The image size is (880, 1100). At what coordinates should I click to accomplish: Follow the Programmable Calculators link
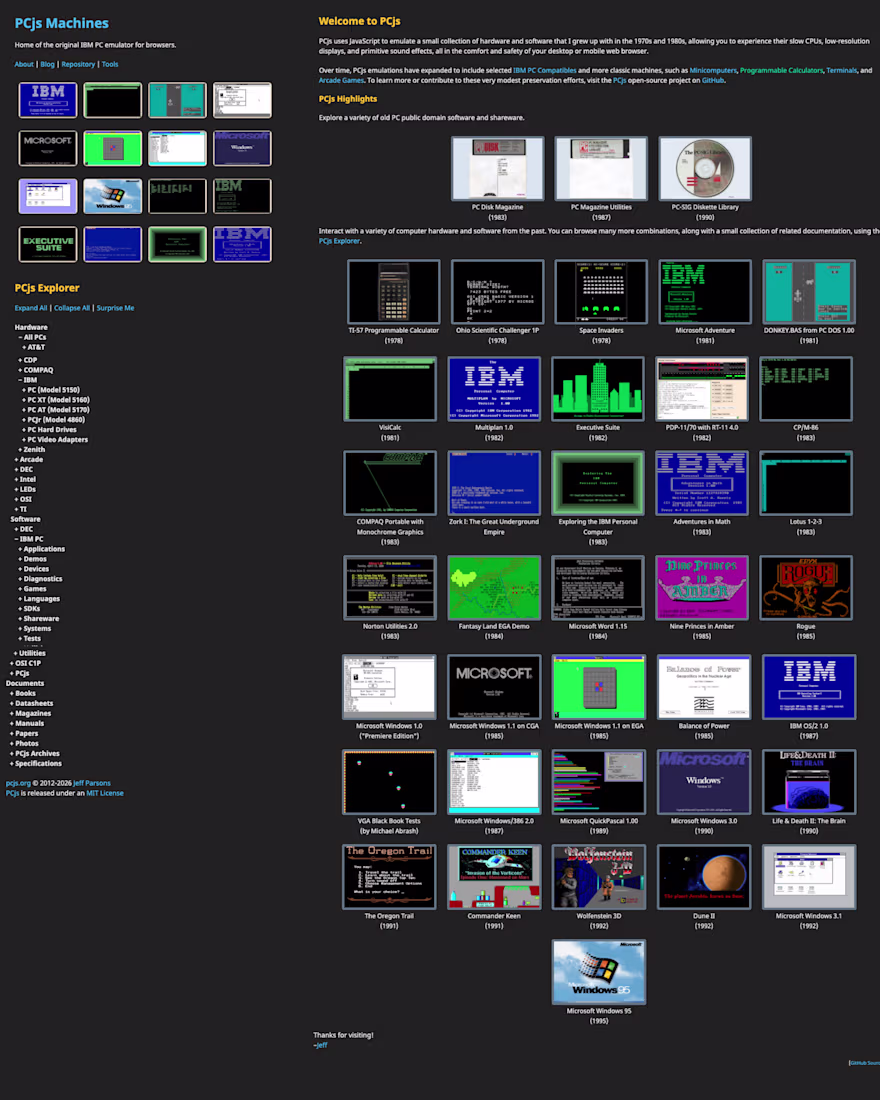click(781, 70)
